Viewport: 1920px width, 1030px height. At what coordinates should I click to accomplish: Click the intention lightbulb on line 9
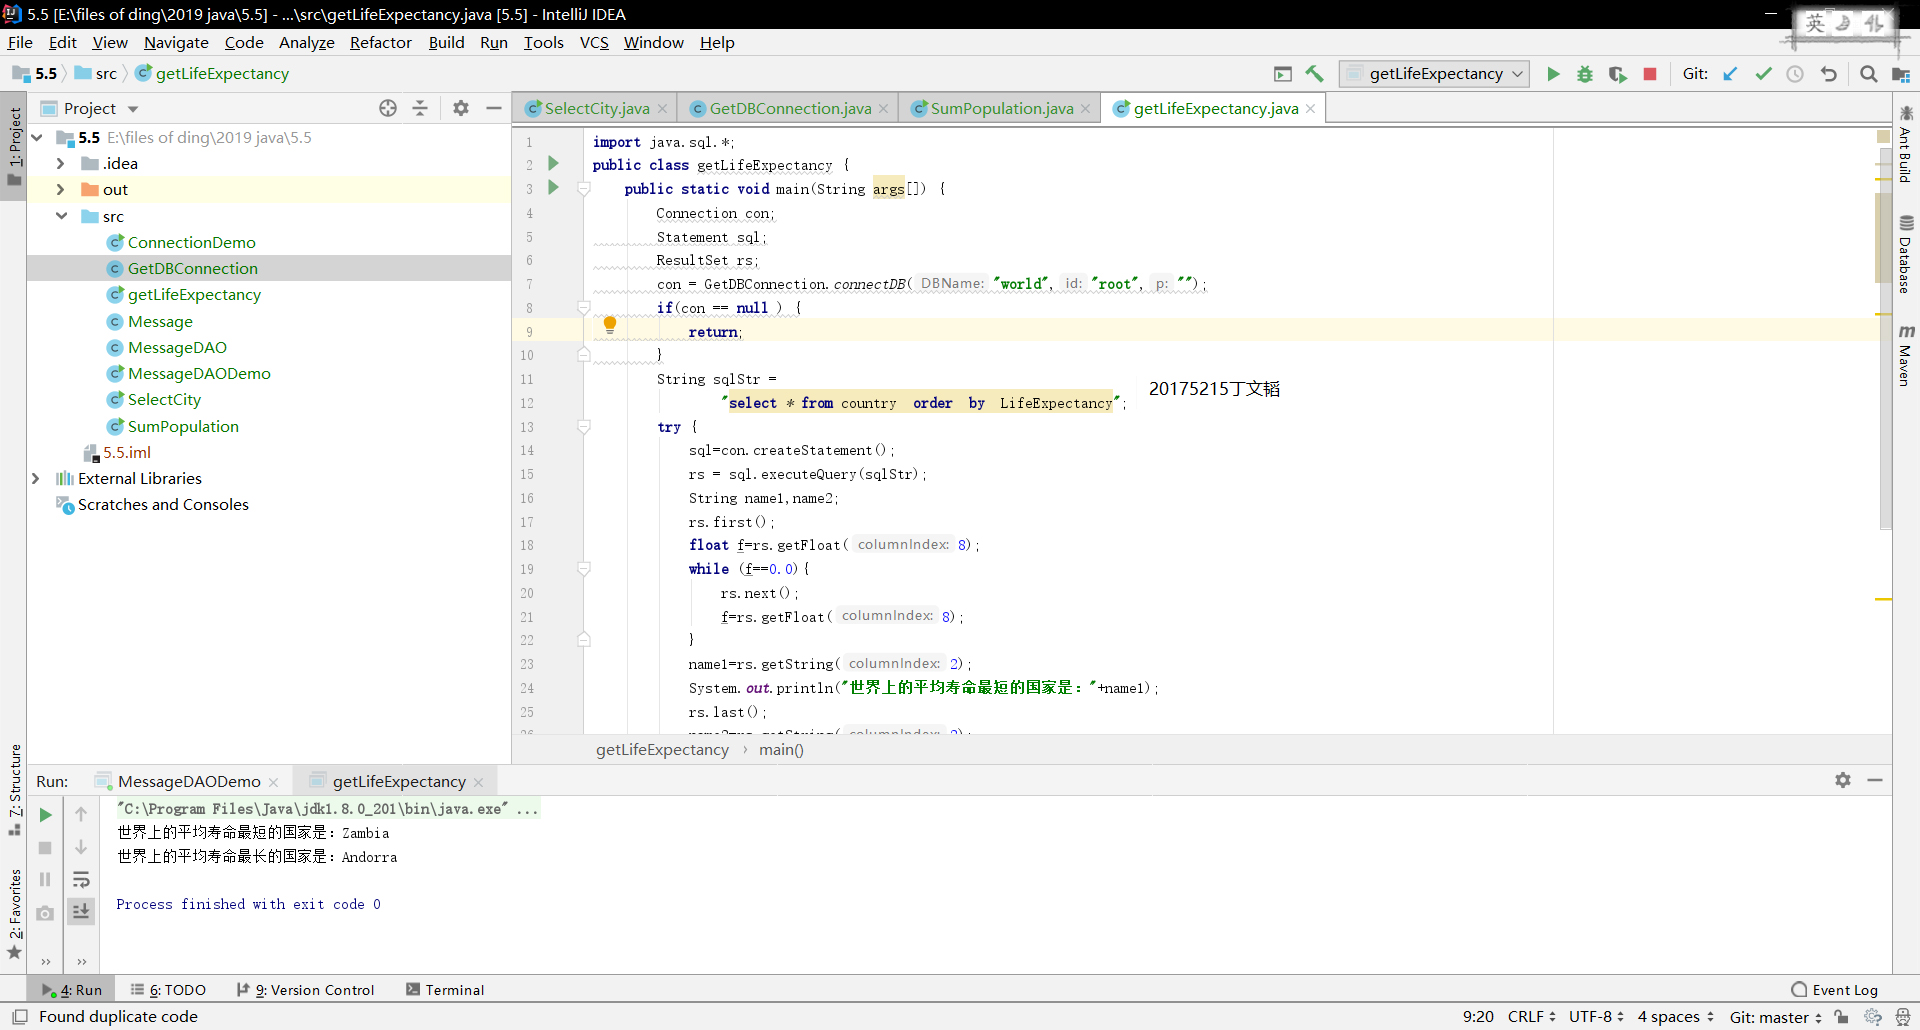click(609, 324)
